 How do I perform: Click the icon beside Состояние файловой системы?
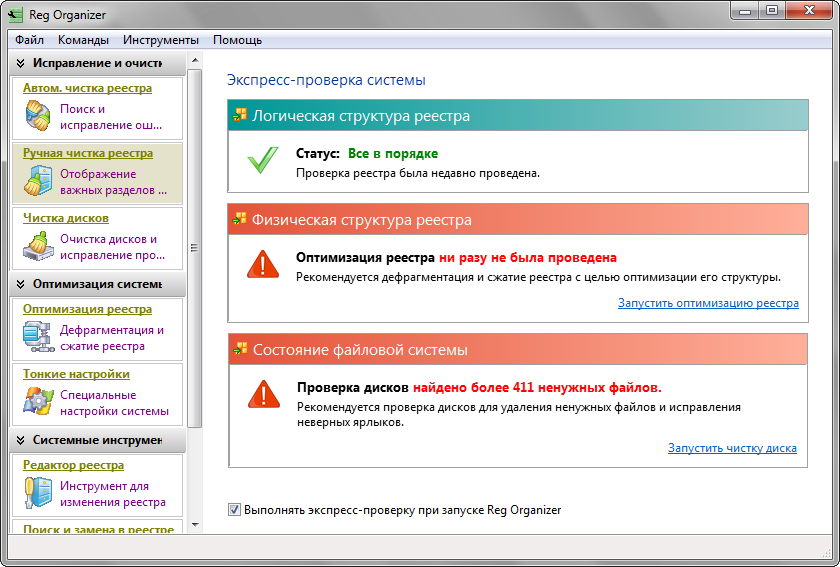(x=240, y=349)
